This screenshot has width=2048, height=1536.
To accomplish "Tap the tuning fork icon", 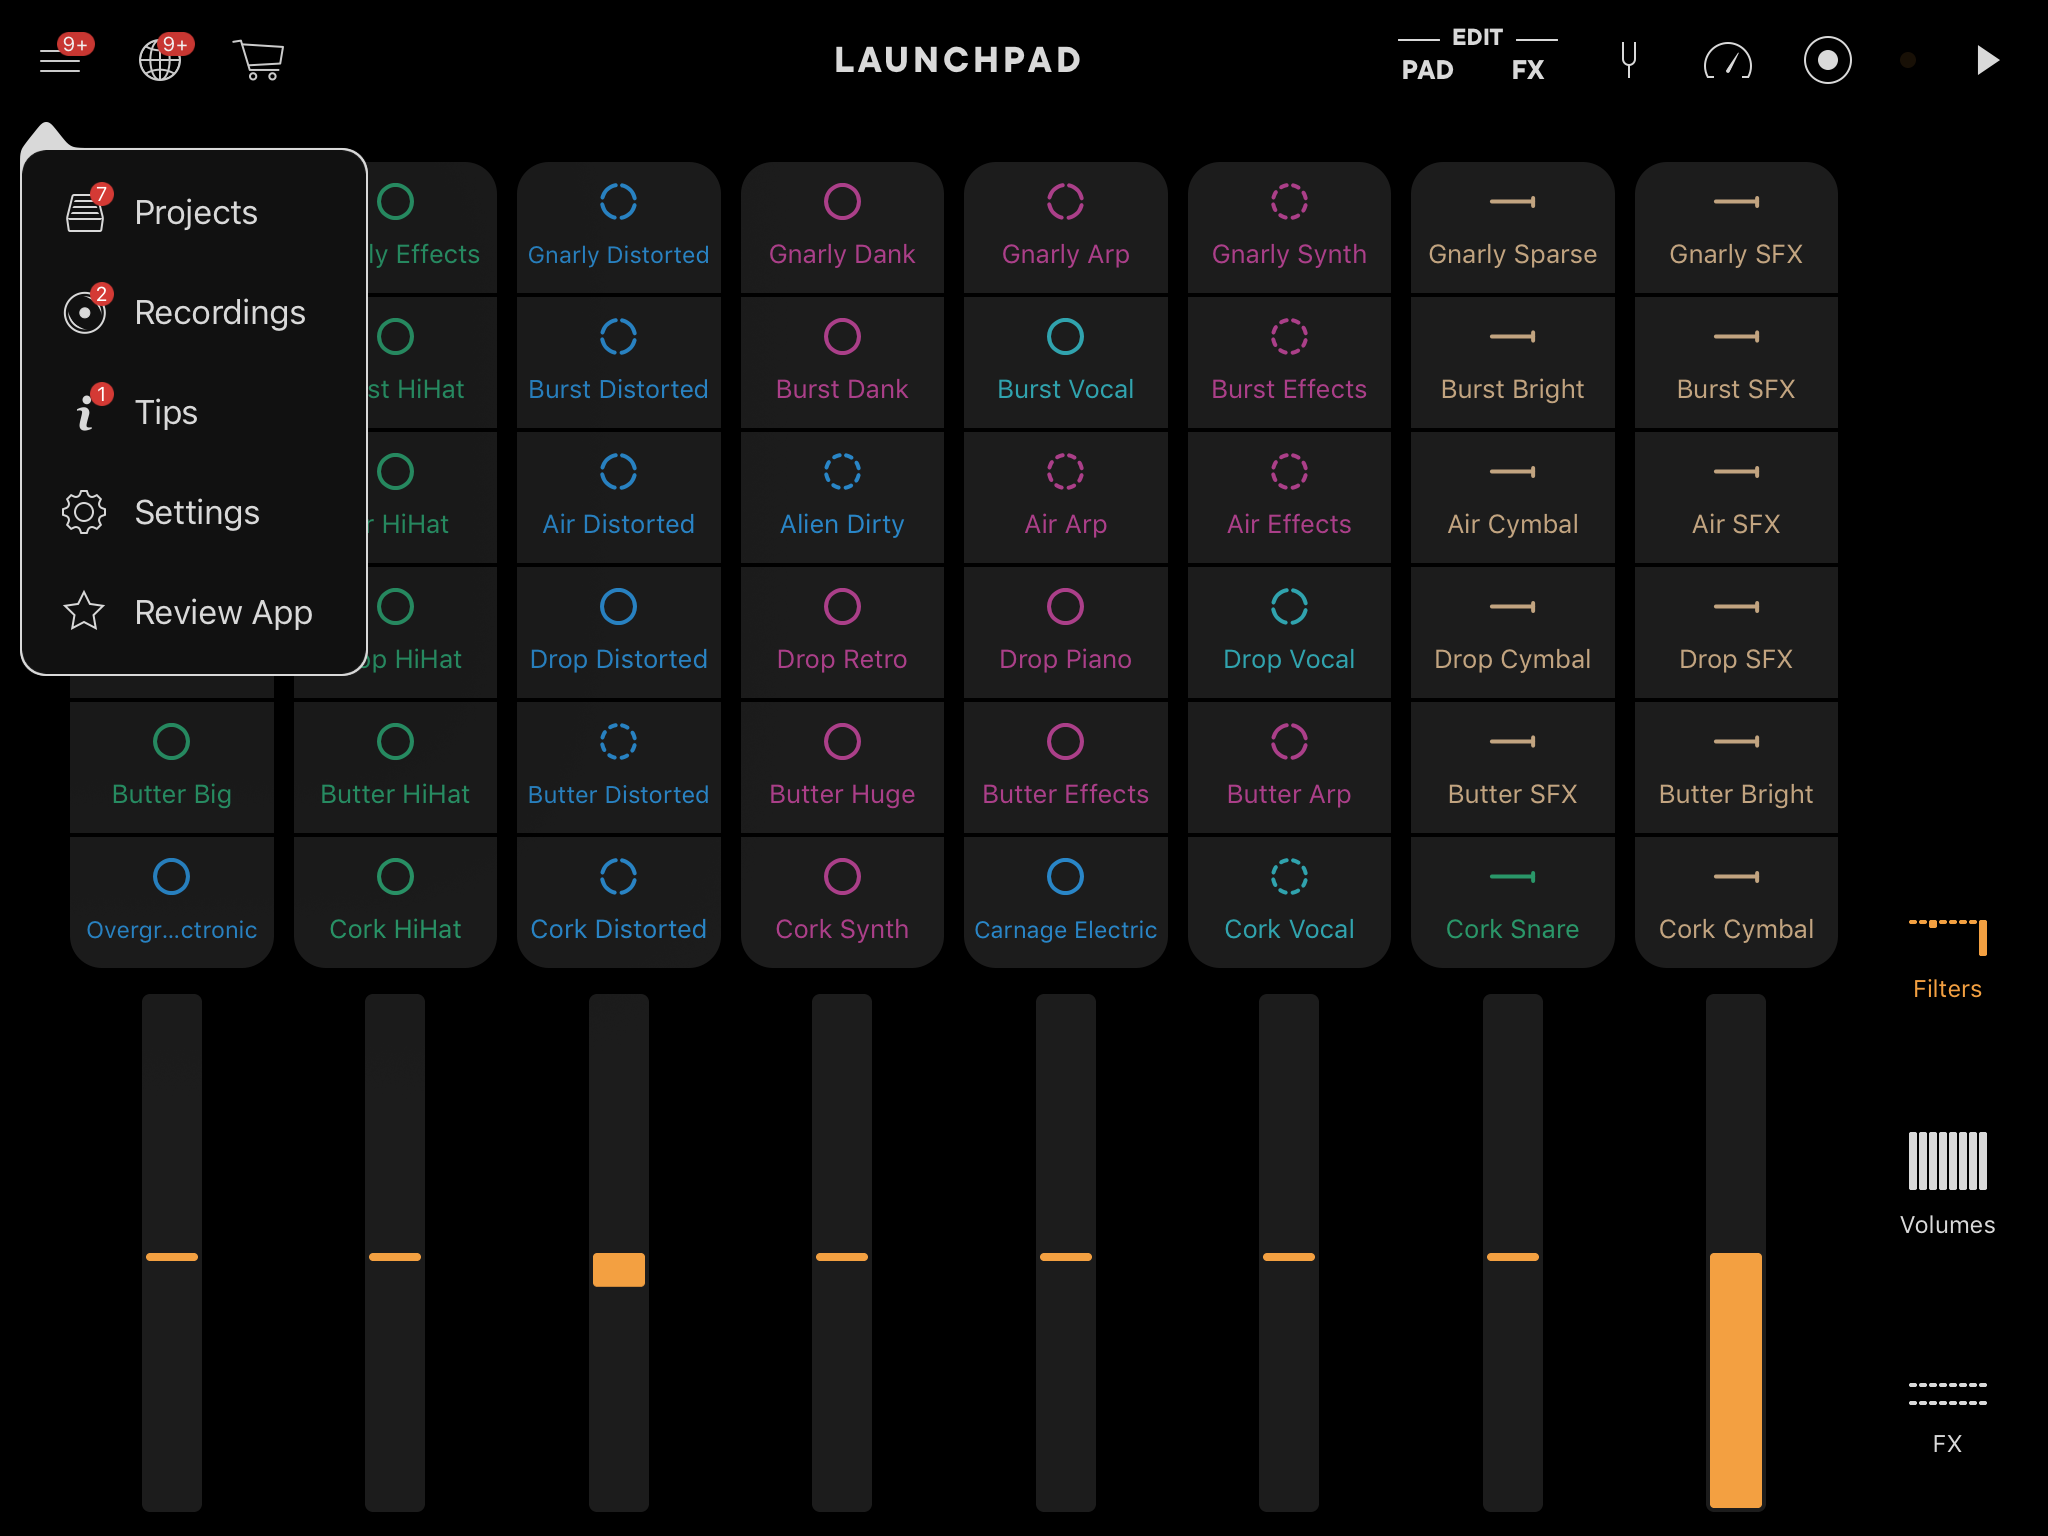I will pos(1628,60).
